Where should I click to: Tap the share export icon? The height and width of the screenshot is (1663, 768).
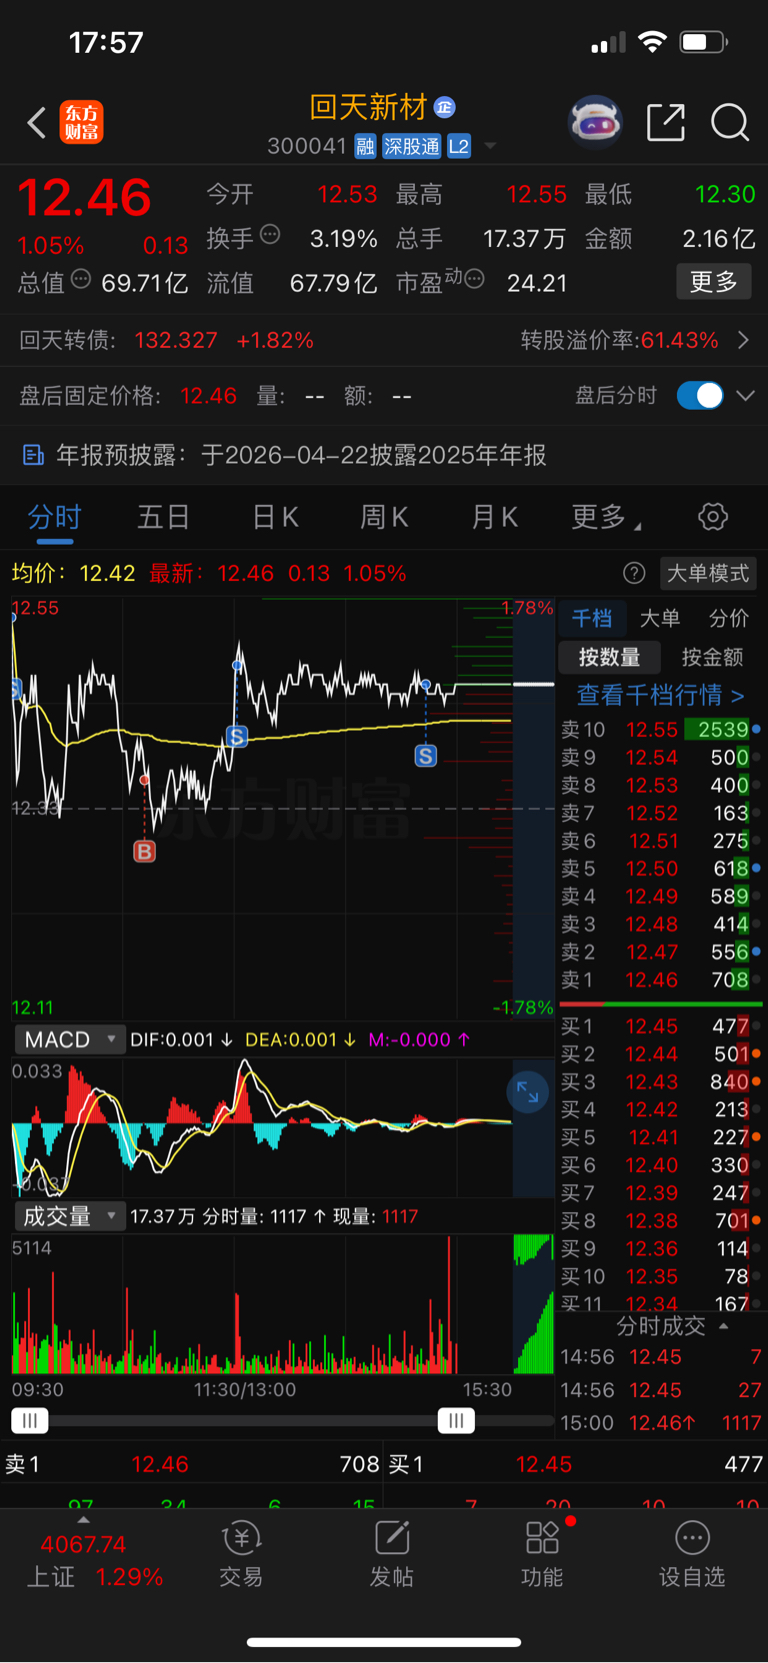pyautogui.click(x=666, y=123)
